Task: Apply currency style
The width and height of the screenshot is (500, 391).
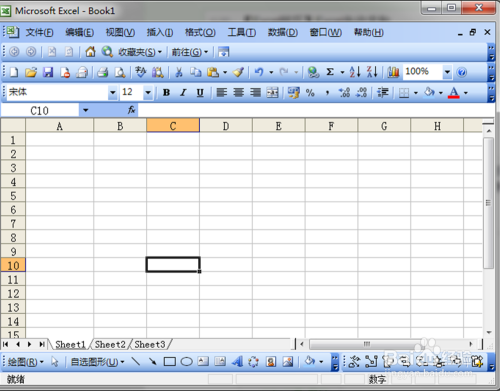Action: (x=294, y=93)
